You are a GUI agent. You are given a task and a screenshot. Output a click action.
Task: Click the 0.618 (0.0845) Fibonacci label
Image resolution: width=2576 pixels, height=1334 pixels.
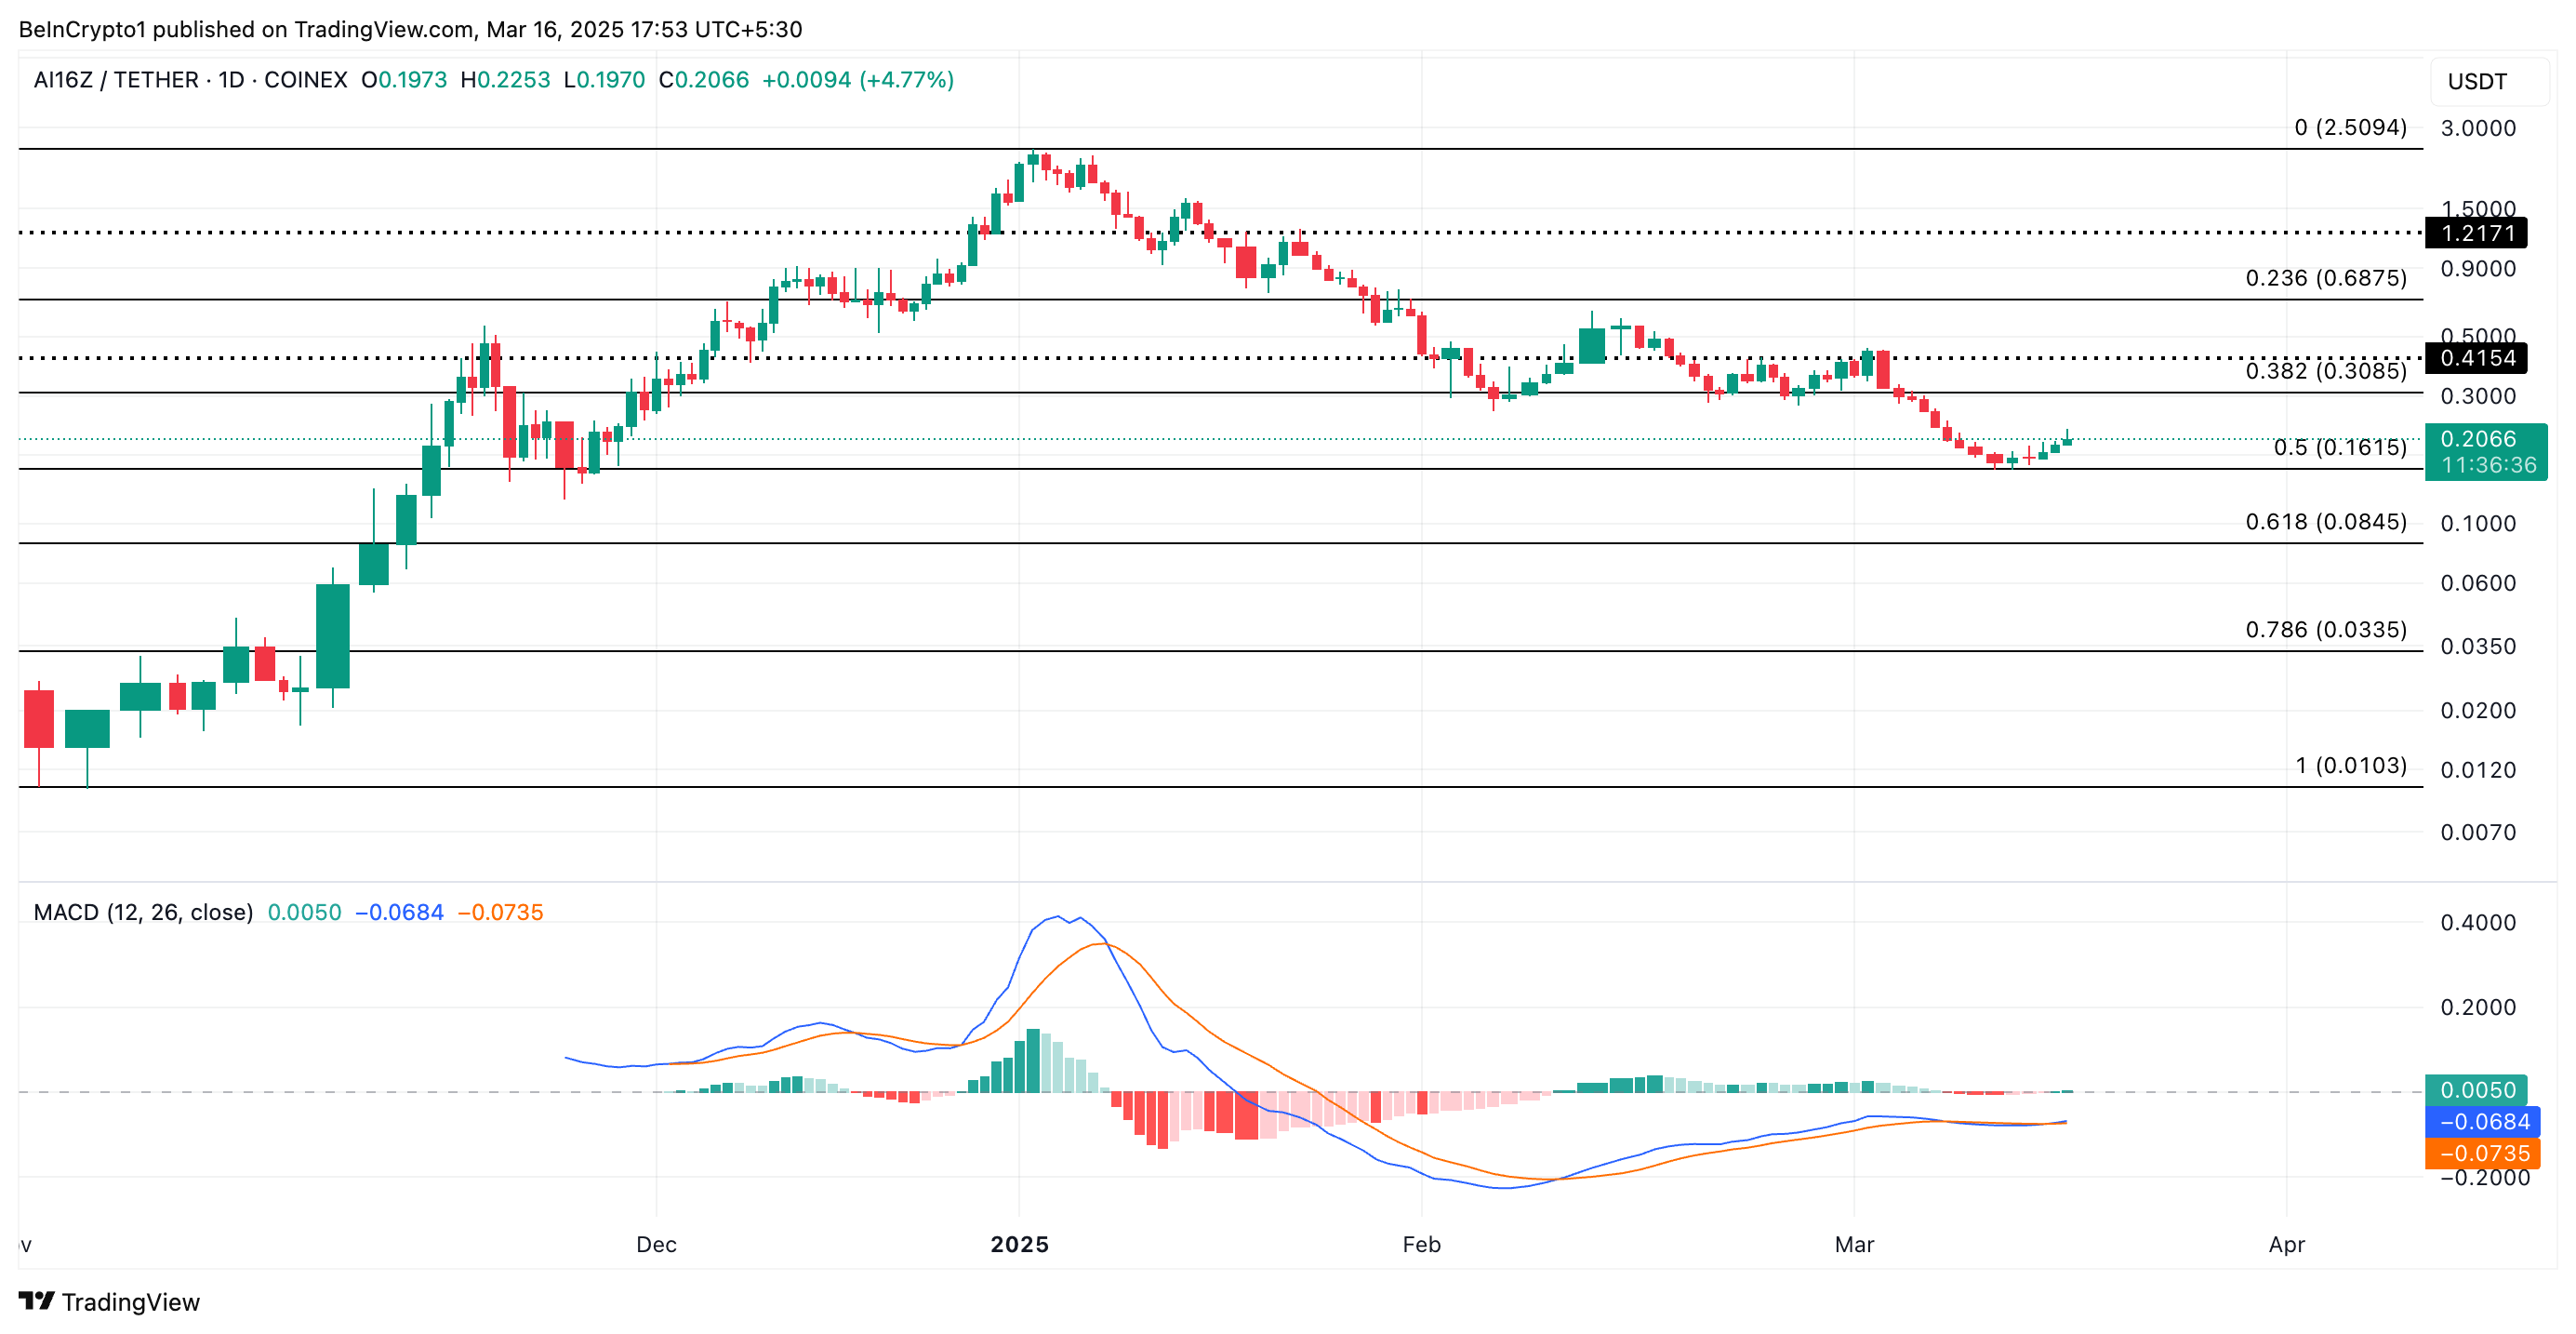click(2325, 522)
